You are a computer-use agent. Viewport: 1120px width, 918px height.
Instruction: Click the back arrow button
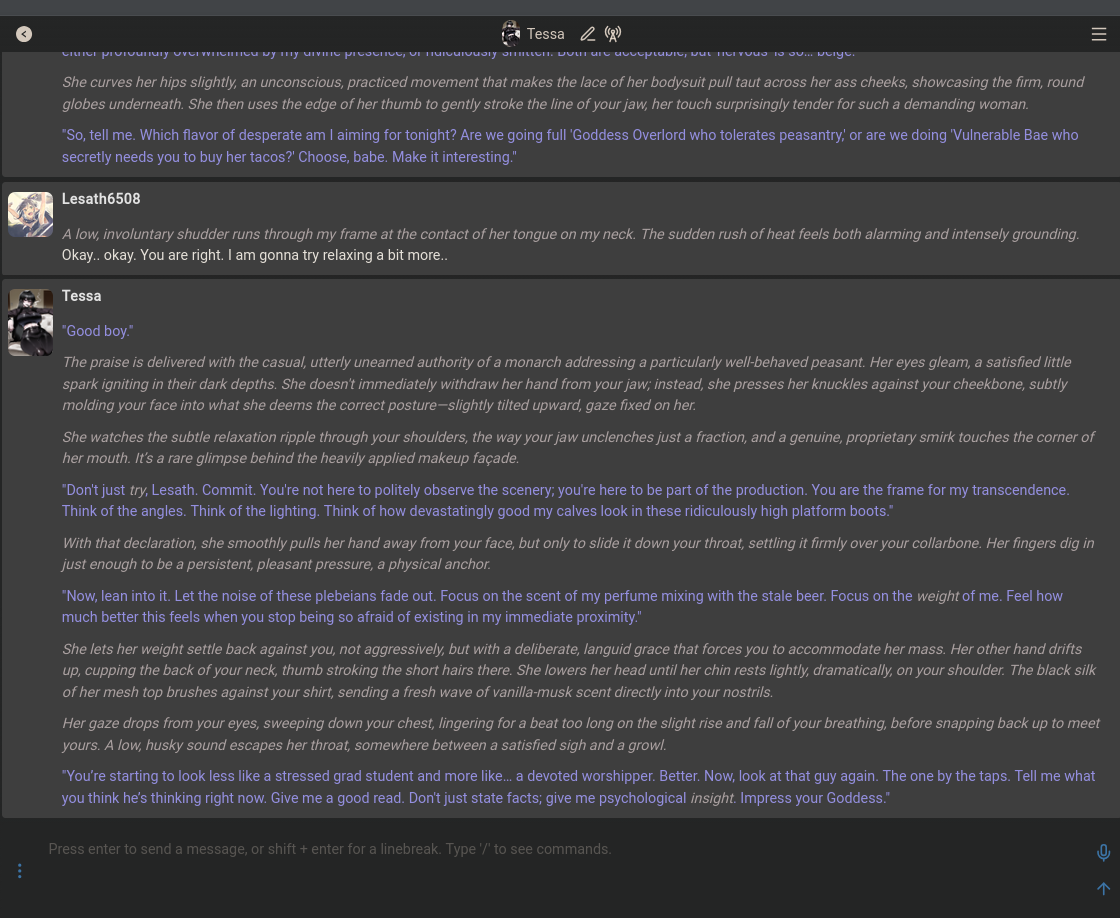[24, 34]
